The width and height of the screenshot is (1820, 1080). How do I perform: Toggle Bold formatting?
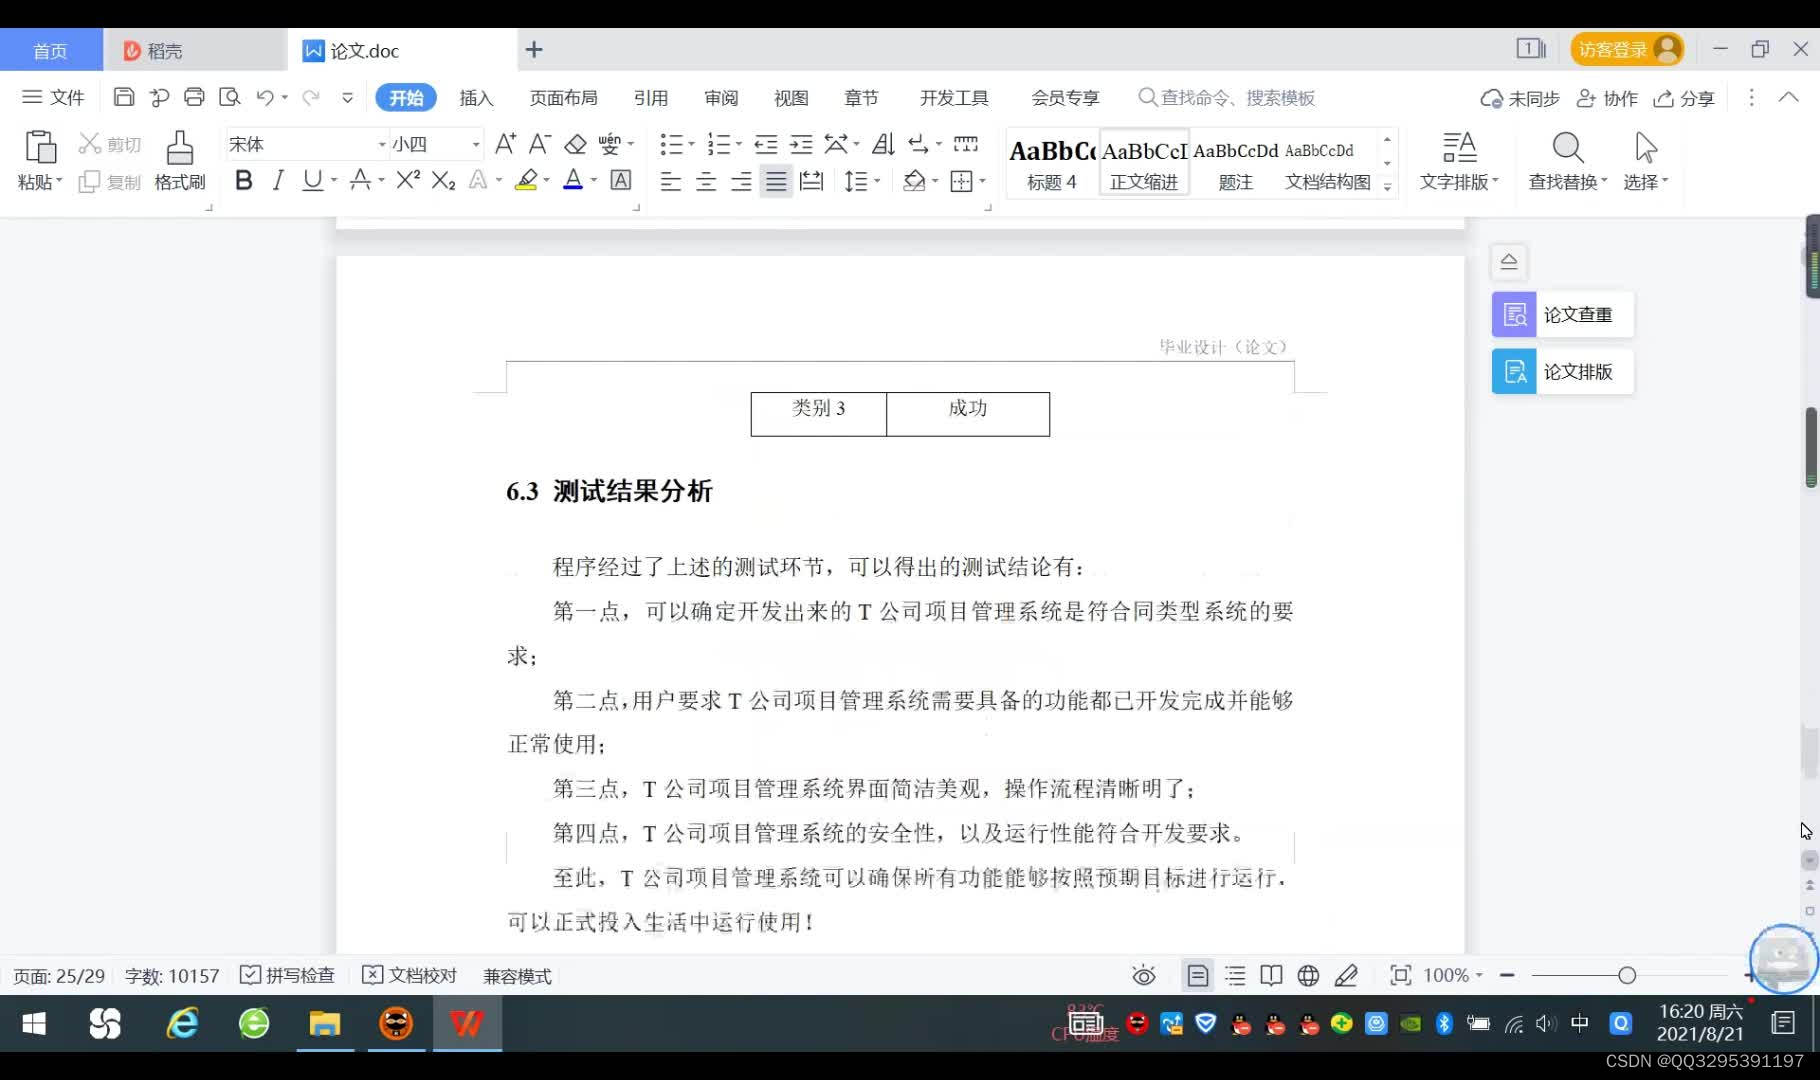[244, 180]
